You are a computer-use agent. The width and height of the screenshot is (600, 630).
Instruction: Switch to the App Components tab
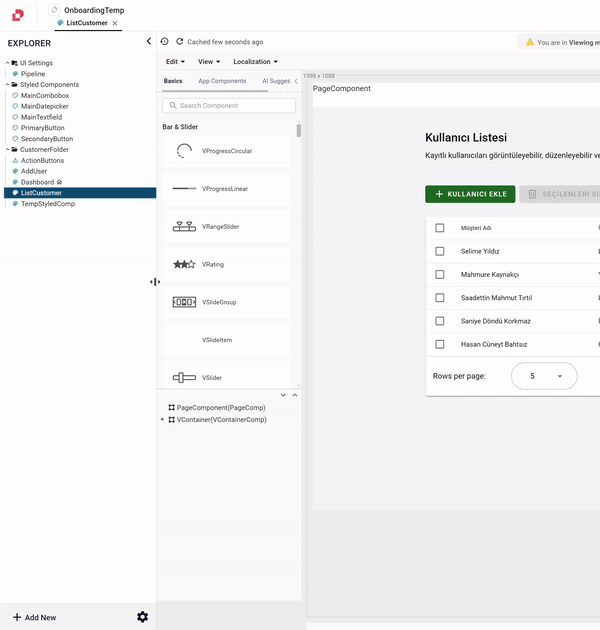click(x=222, y=81)
